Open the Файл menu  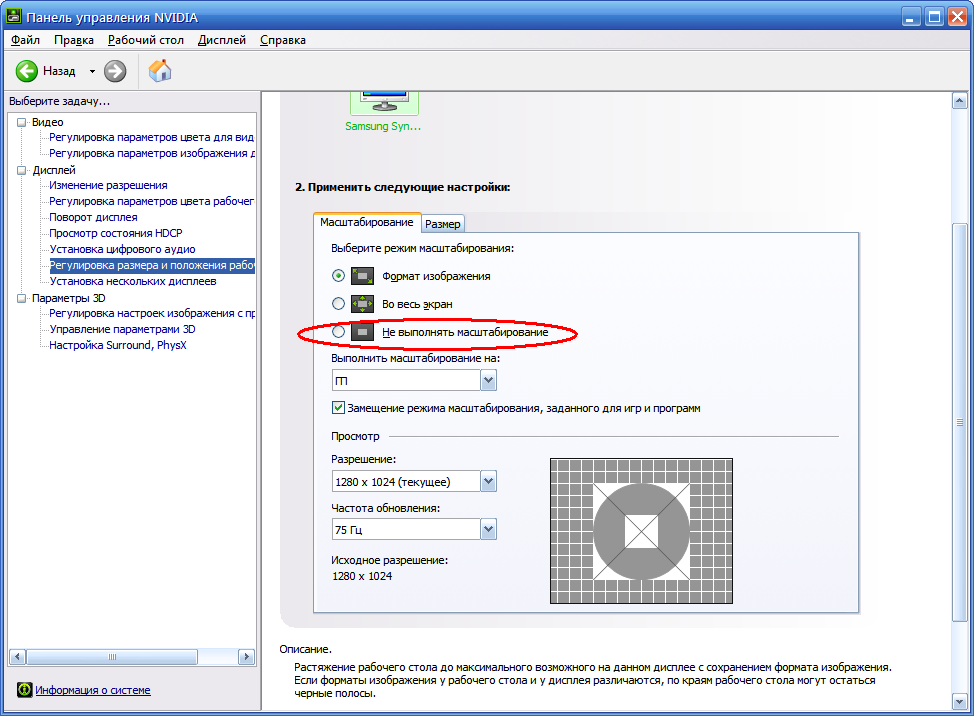coord(25,40)
